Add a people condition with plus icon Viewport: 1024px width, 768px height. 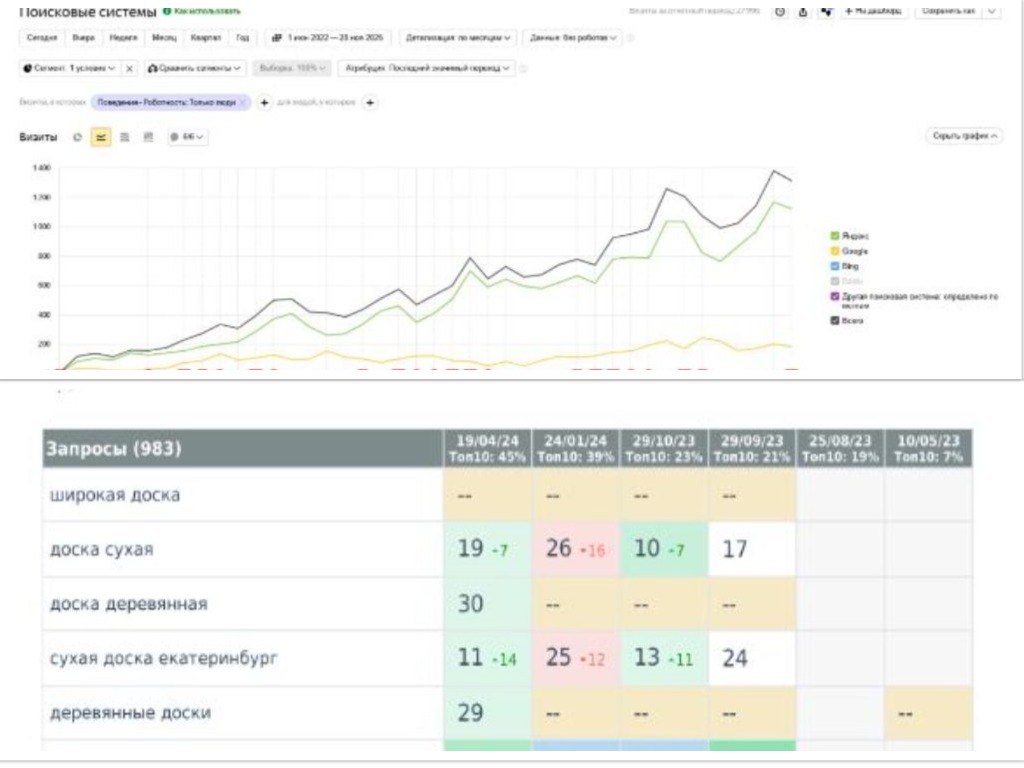369,103
